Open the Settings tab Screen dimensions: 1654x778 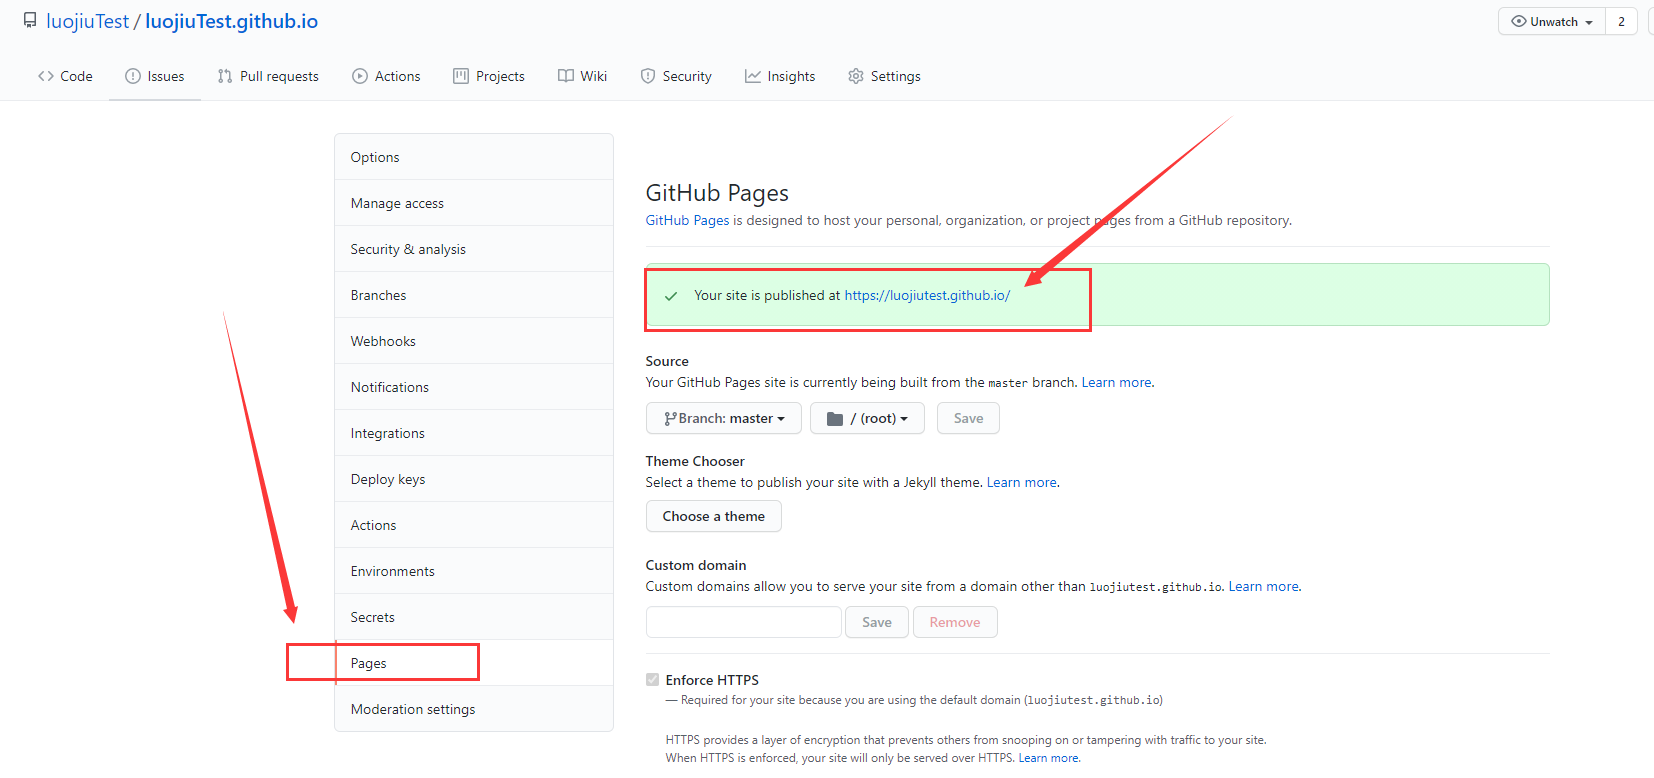pos(884,76)
